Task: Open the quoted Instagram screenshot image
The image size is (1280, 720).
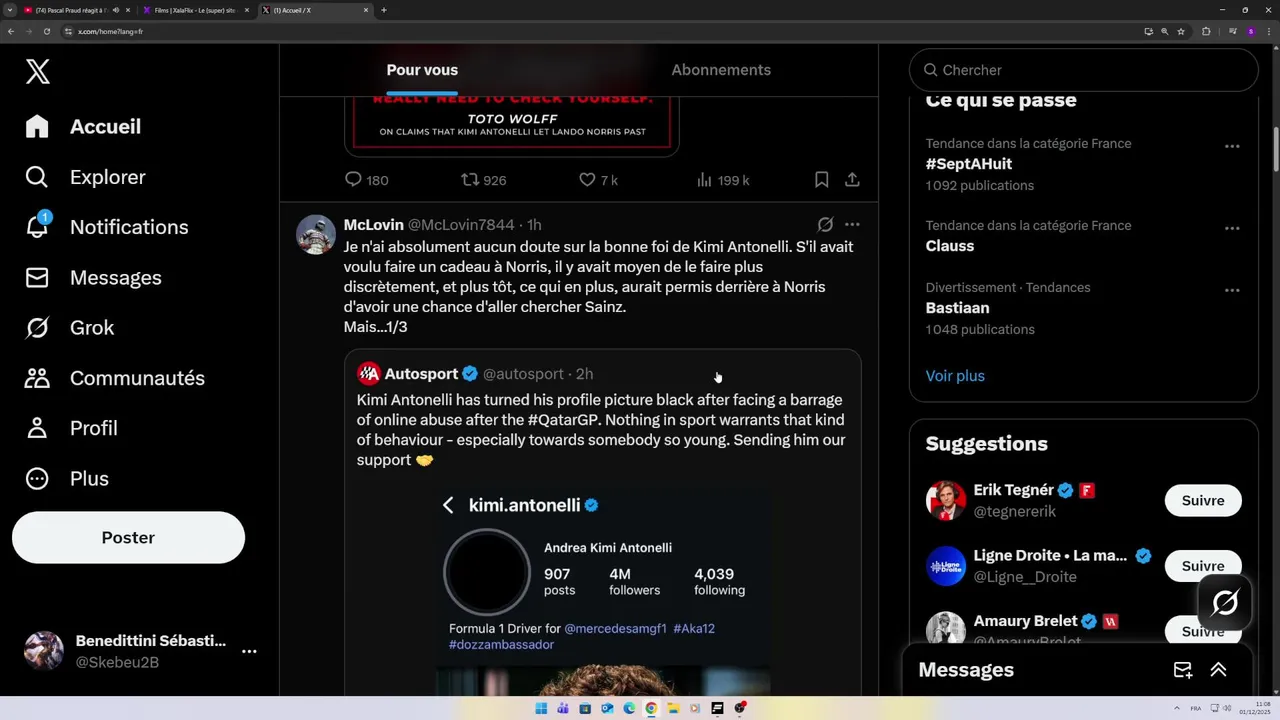Action: coord(603,590)
